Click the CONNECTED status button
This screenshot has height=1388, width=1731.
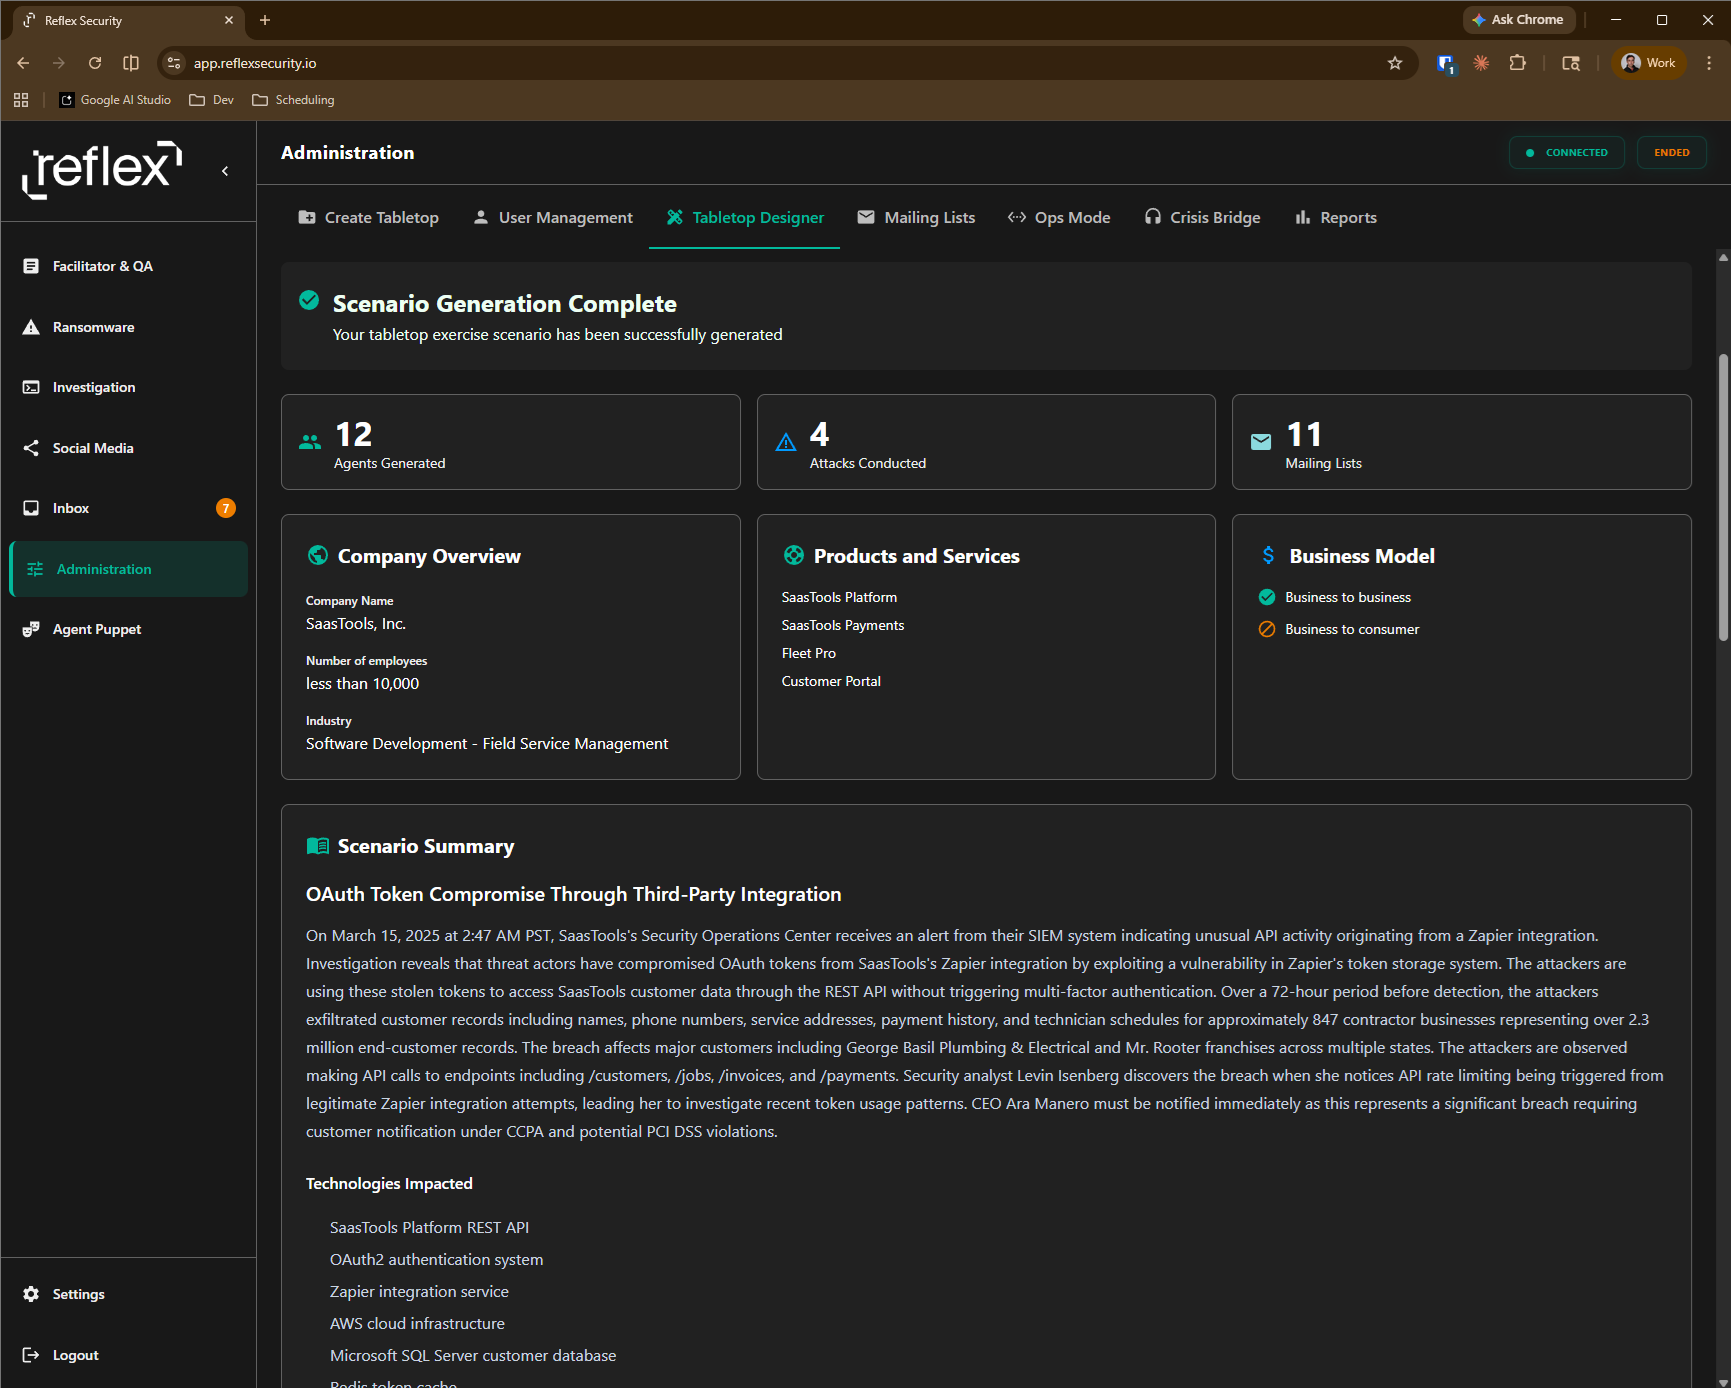[x=1566, y=153]
